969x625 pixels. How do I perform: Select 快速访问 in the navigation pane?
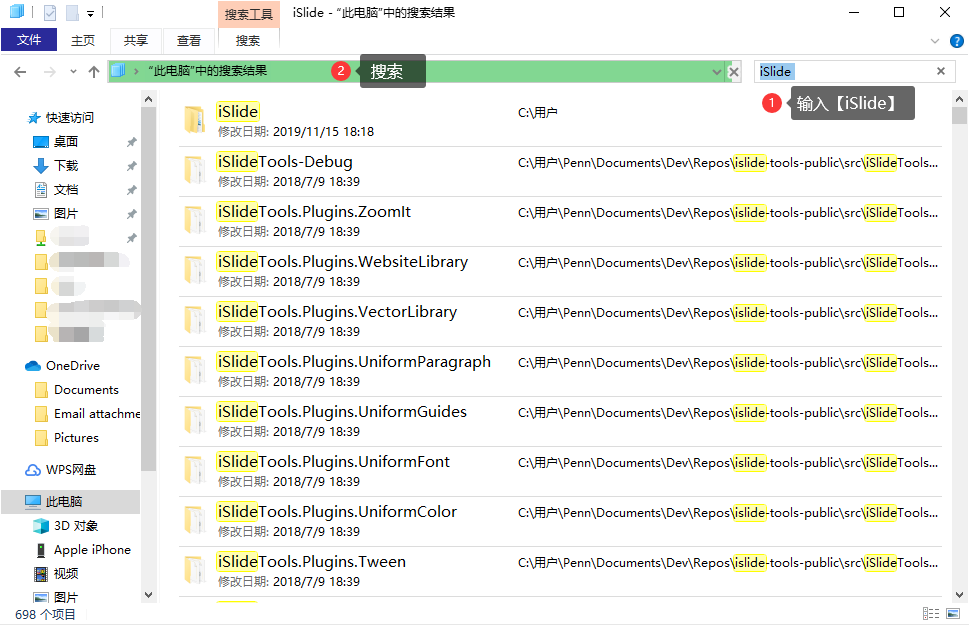coord(69,117)
